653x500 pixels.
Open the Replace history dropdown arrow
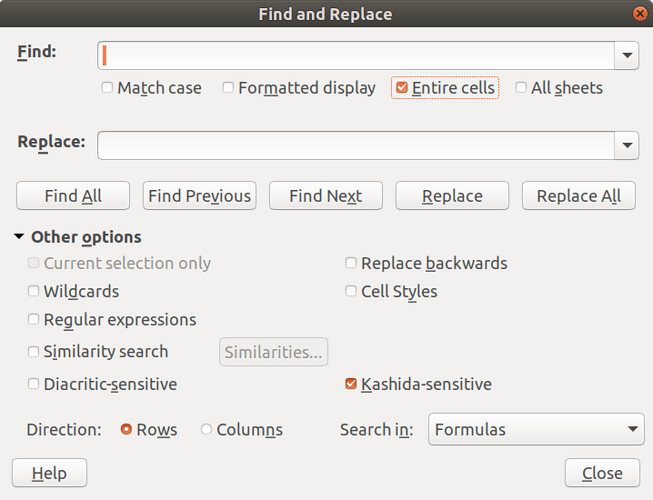click(x=627, y=145)
